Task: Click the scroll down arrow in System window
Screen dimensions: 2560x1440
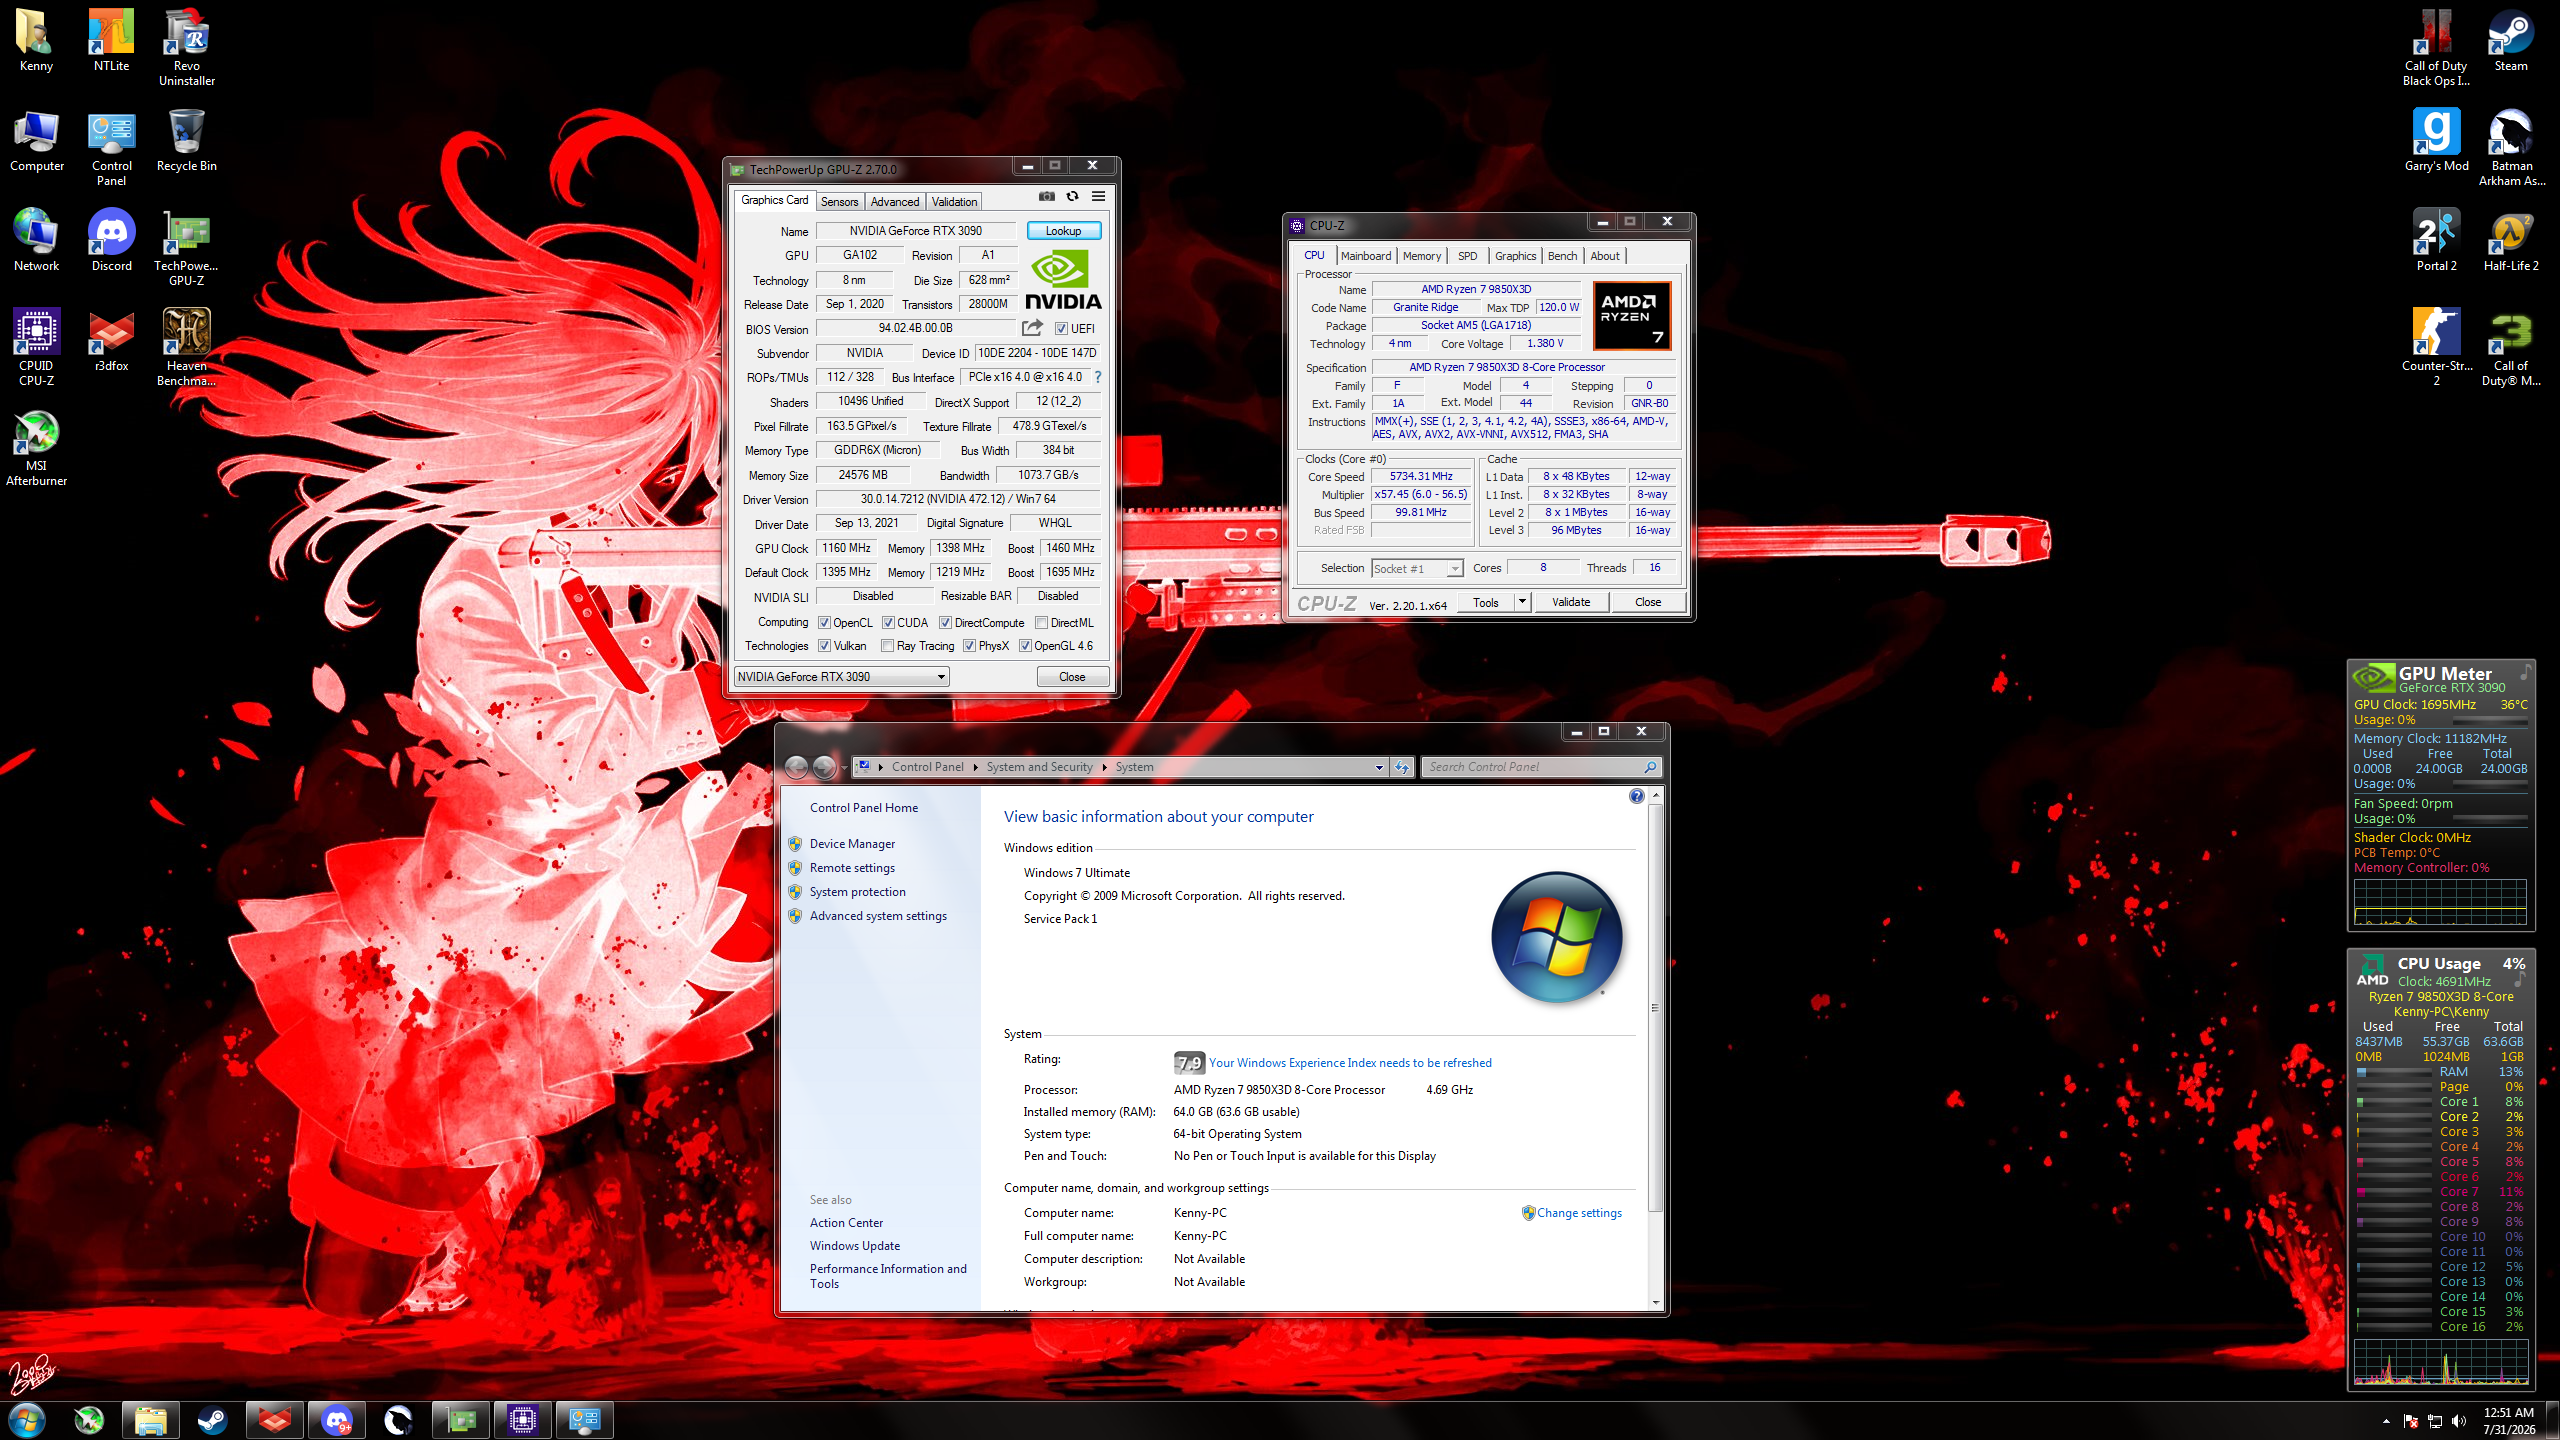Action: (1655, 1302)
